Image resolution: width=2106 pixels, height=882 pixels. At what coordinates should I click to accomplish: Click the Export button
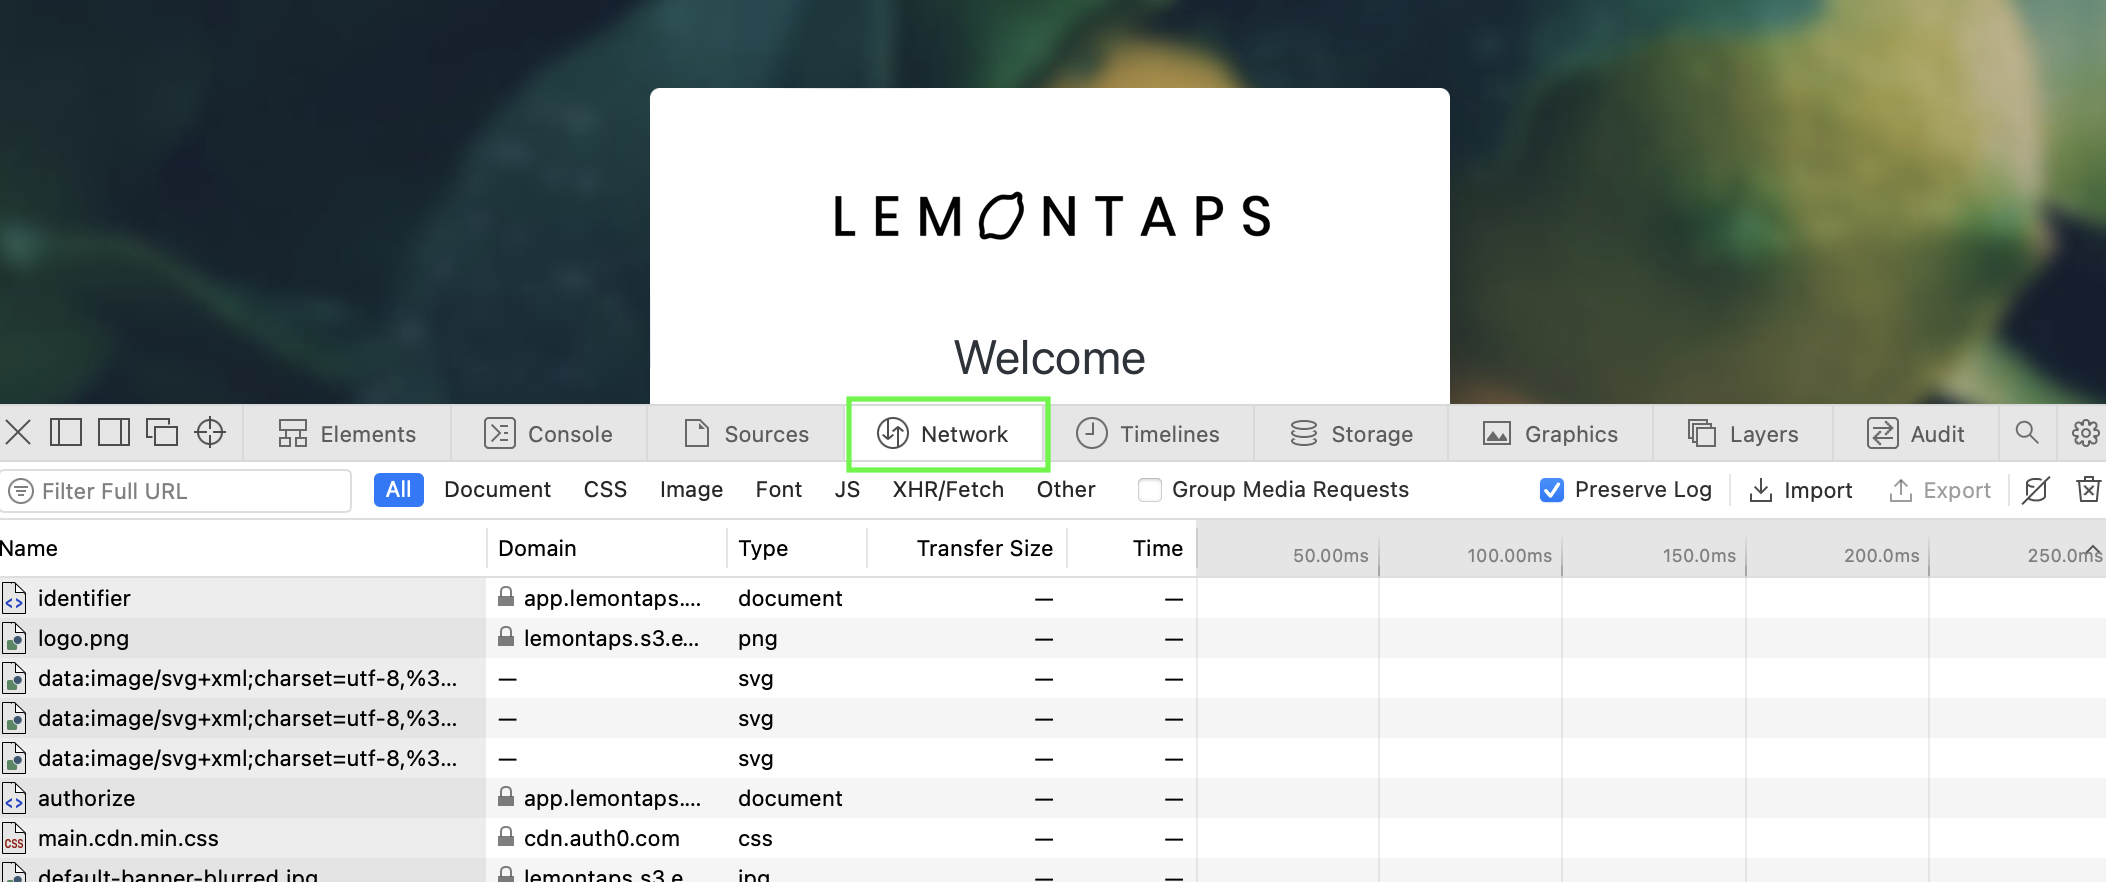(1939, 490)
